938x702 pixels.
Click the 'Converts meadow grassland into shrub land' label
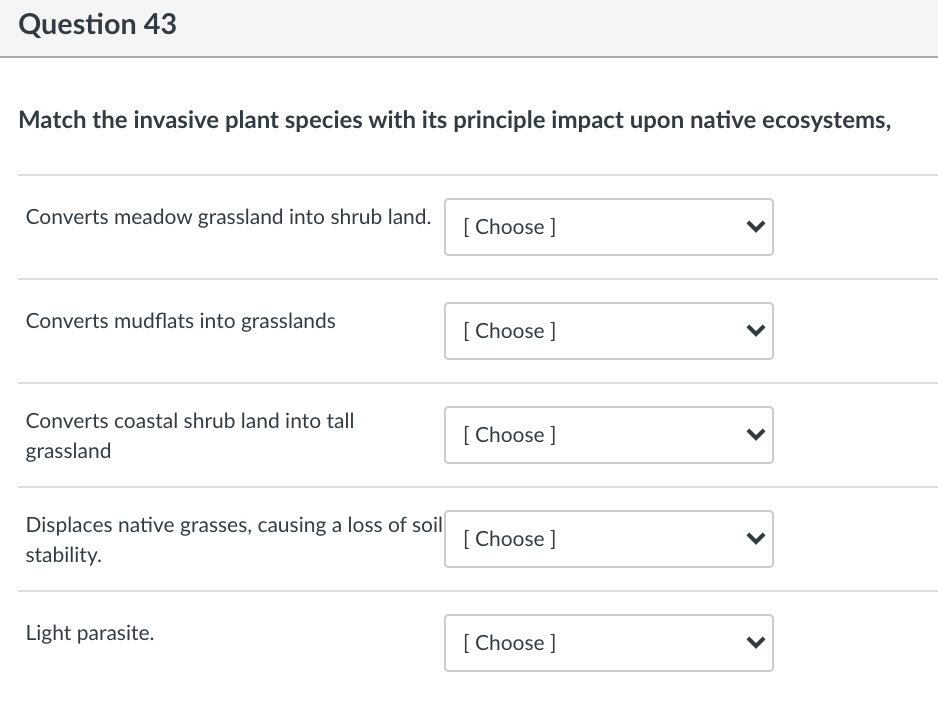pos(228,216)
